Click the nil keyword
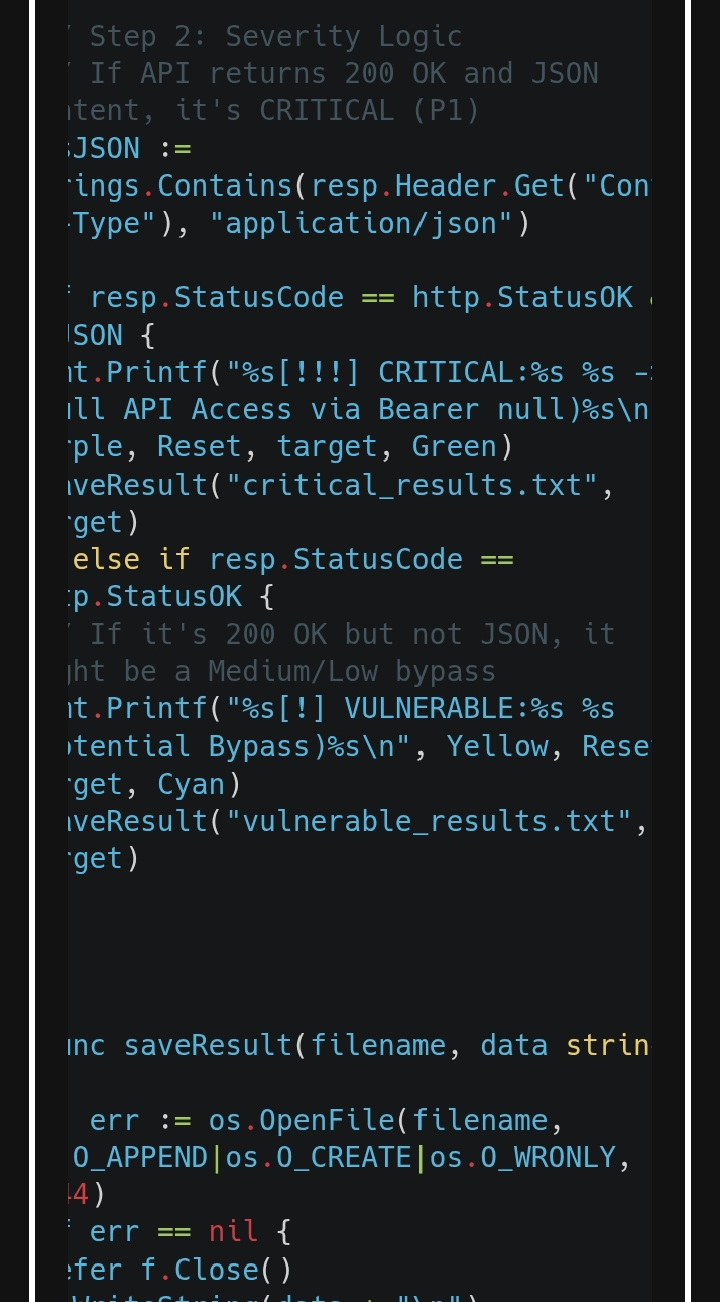This screenshot has height=1302, width=720. click(x=233, y=1232)
